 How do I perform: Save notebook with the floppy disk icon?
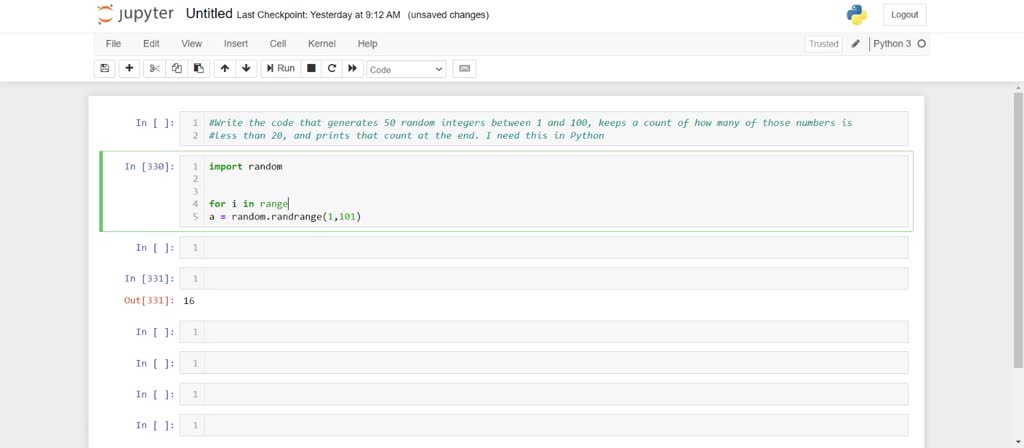pyautogui.click(x=104, y=69)
